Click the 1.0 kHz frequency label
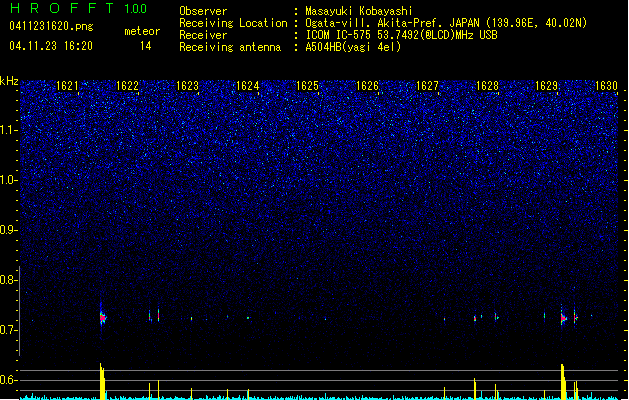The height and width of the screenshot is (400, 629). click(x=8, y=180)
